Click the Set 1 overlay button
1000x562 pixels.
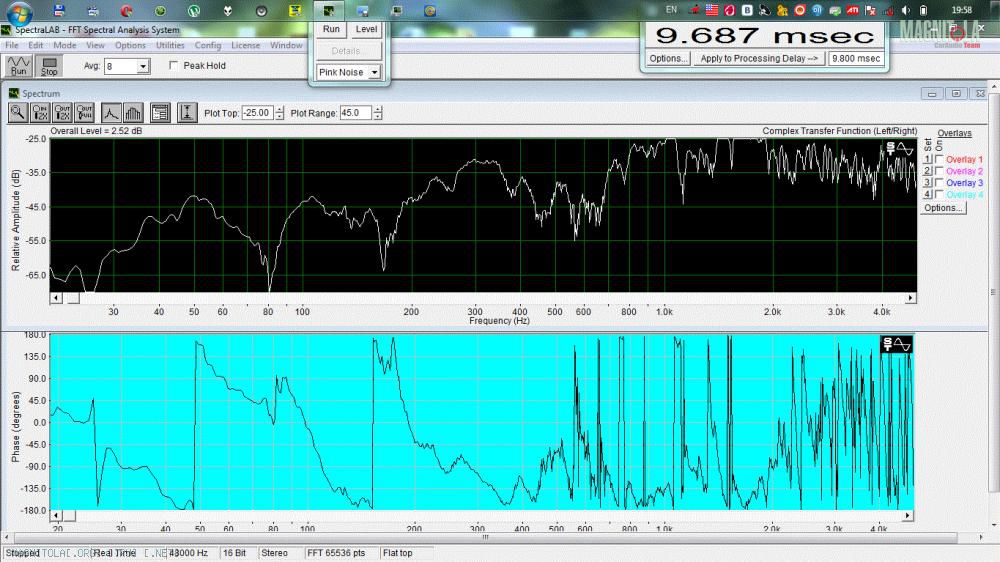928,159
